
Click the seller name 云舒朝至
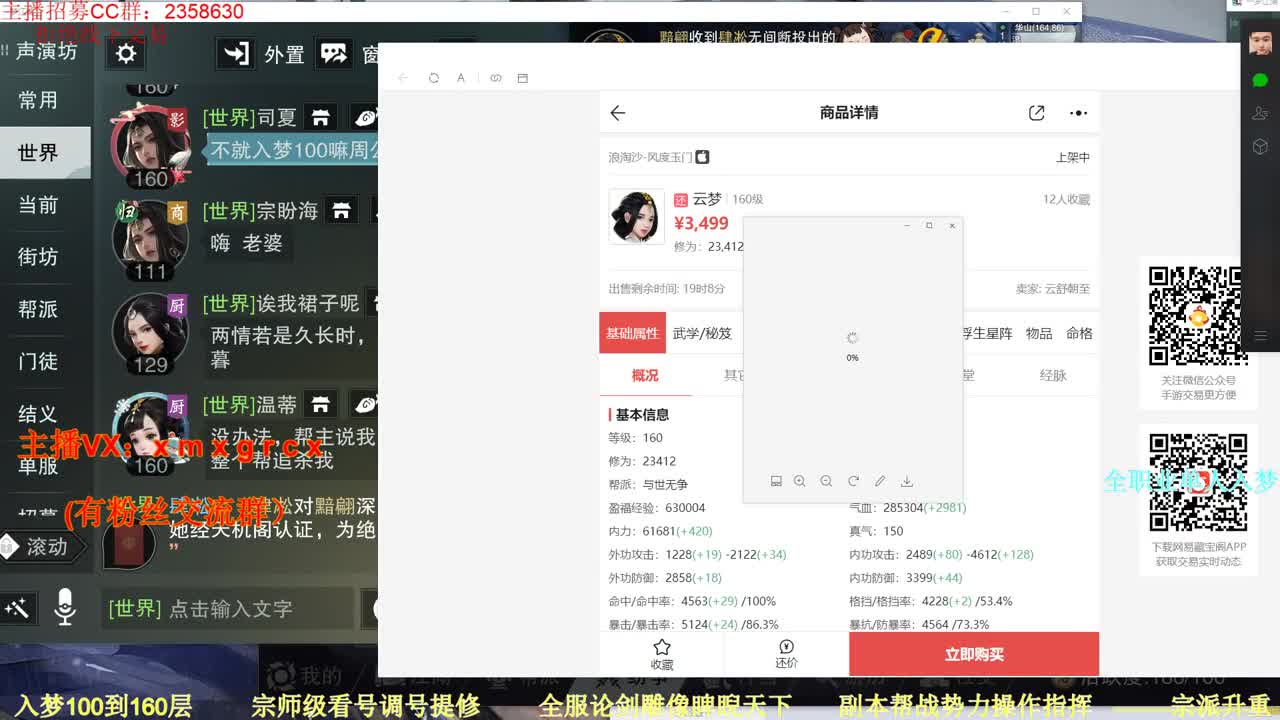pos(1067,289)
